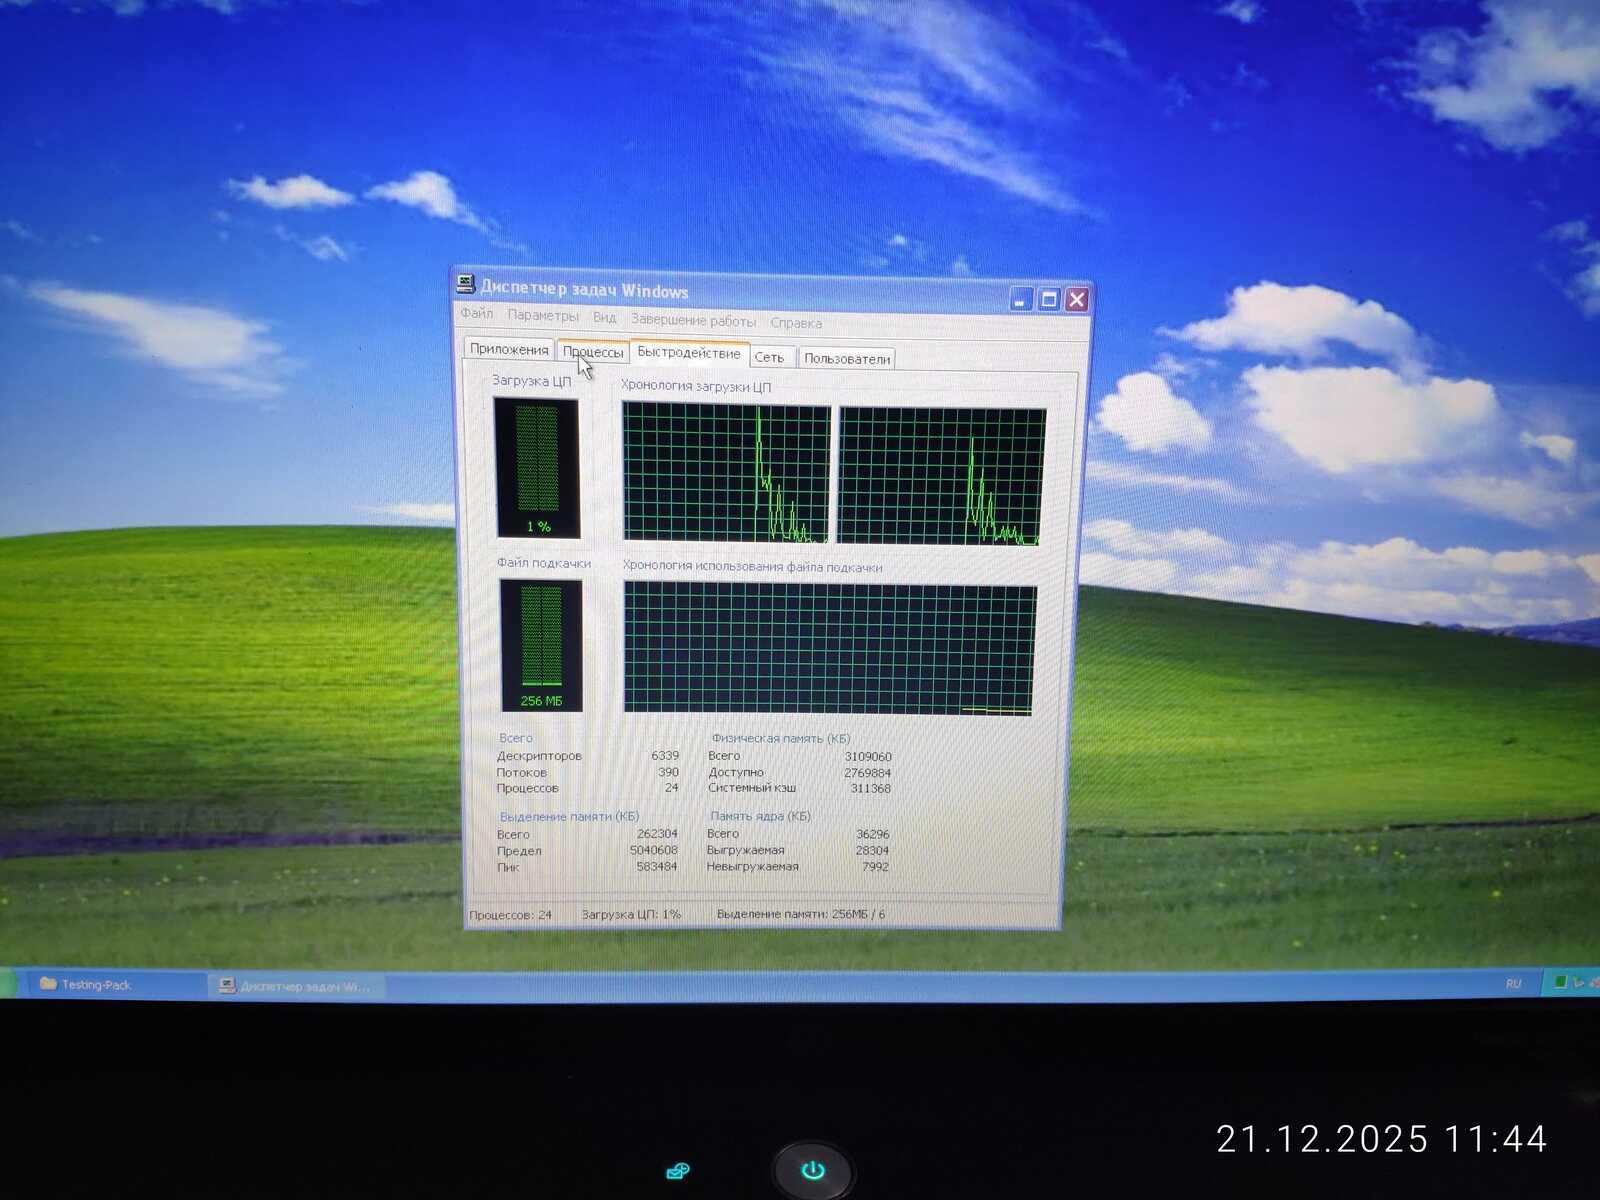Click the Выделение памяти (КБ) heading
The image size is (1600, 1200).
click(x=569, y=817)
